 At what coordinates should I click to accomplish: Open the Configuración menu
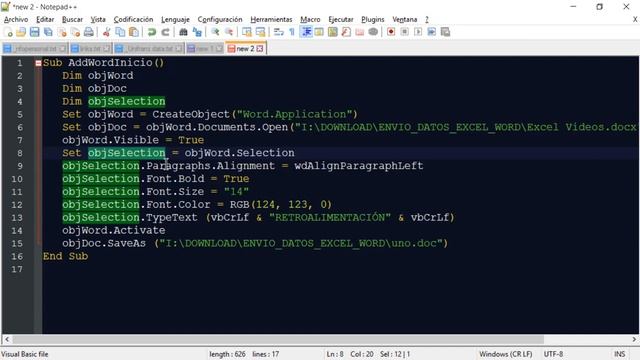(x=220, y=19)
